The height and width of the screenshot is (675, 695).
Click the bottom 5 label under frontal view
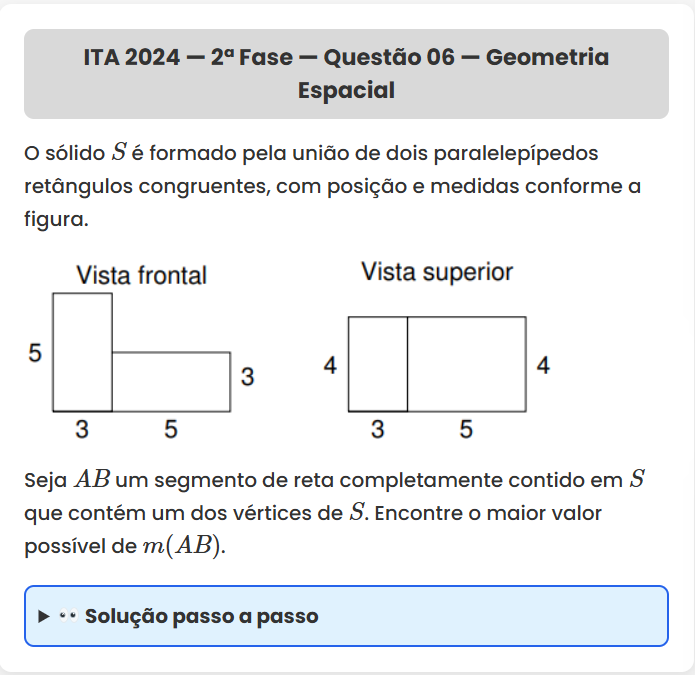click(171, 430)
